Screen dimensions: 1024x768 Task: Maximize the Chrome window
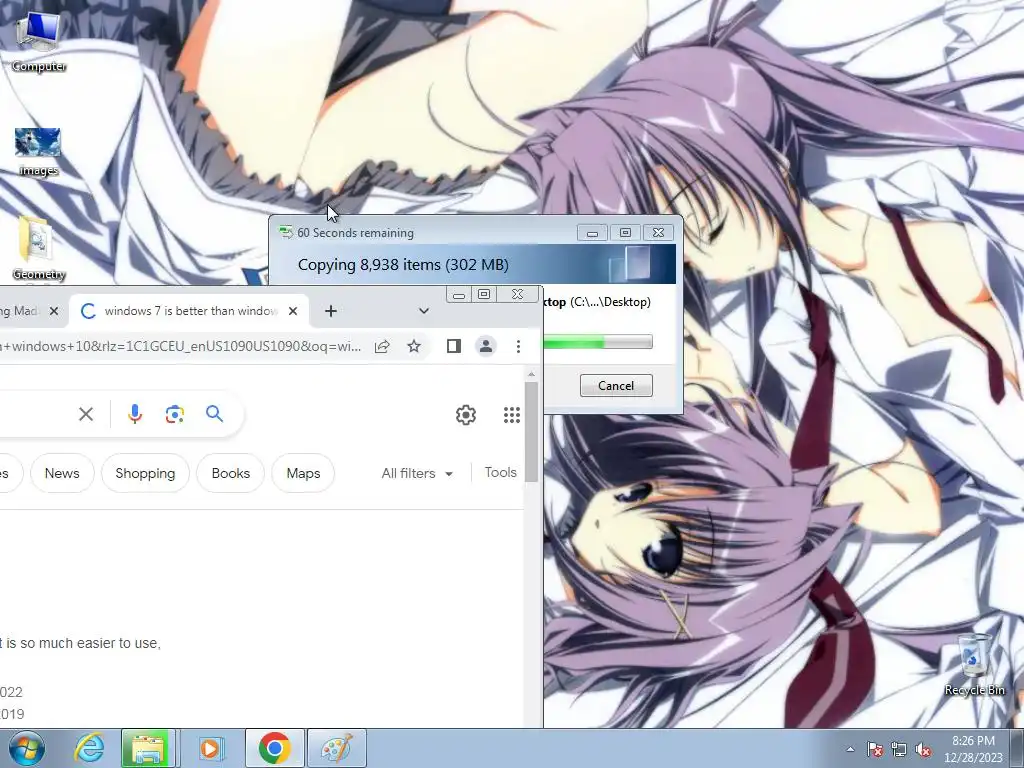tap(484, 295)
